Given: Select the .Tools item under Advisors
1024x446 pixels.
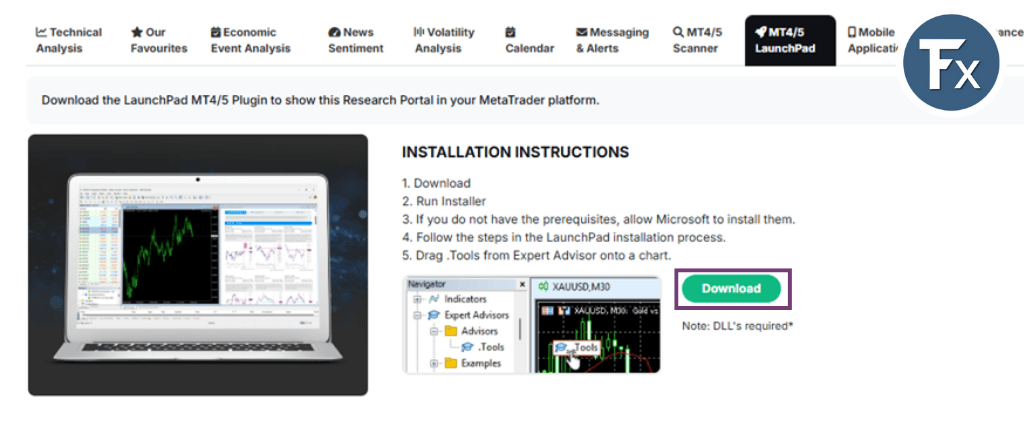Looking at the screenshot, I should (490, 347).
